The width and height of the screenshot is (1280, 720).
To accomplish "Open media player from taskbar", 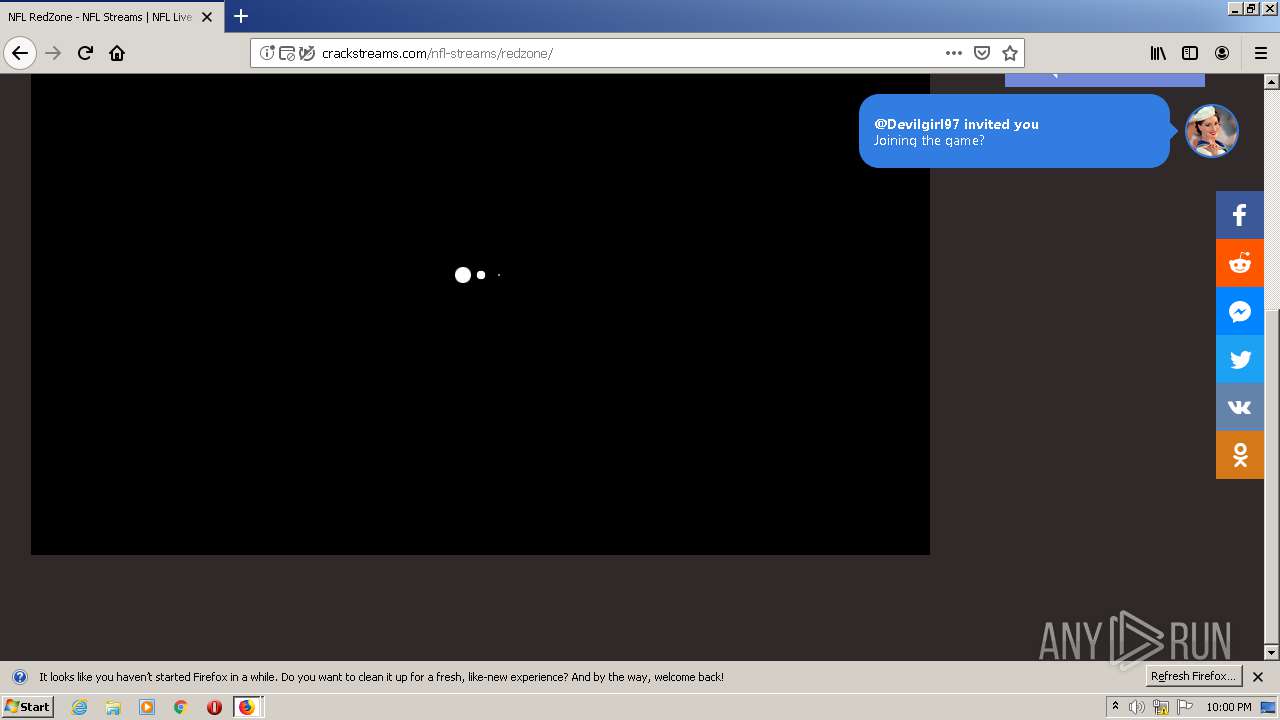I will 147,707.
